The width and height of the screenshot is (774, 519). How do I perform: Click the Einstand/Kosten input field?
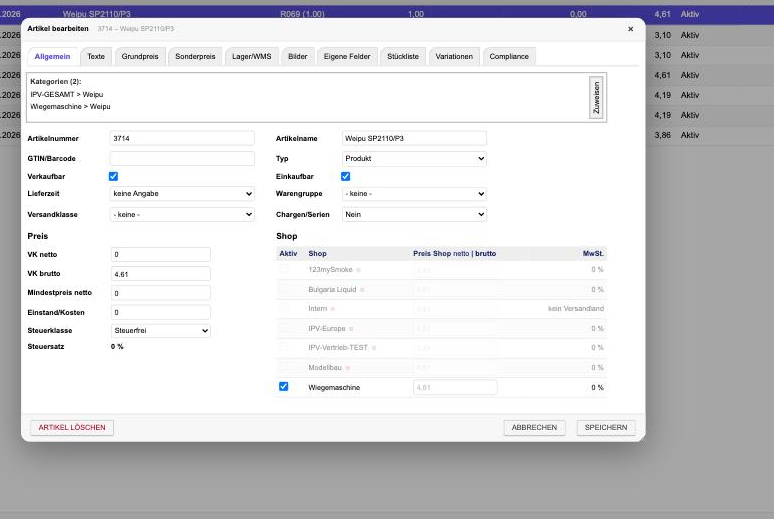(x=161, y=312)
